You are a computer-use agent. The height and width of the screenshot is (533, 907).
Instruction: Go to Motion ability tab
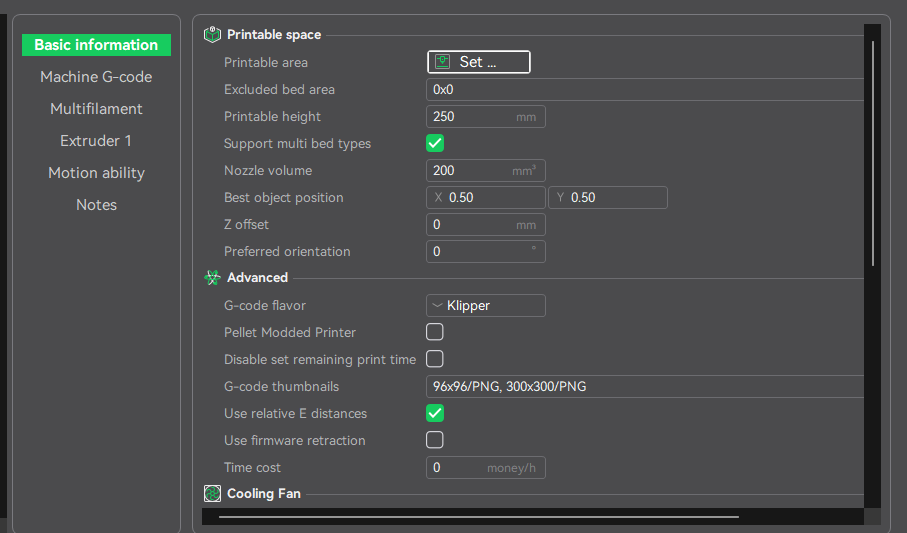click(96, 172)
